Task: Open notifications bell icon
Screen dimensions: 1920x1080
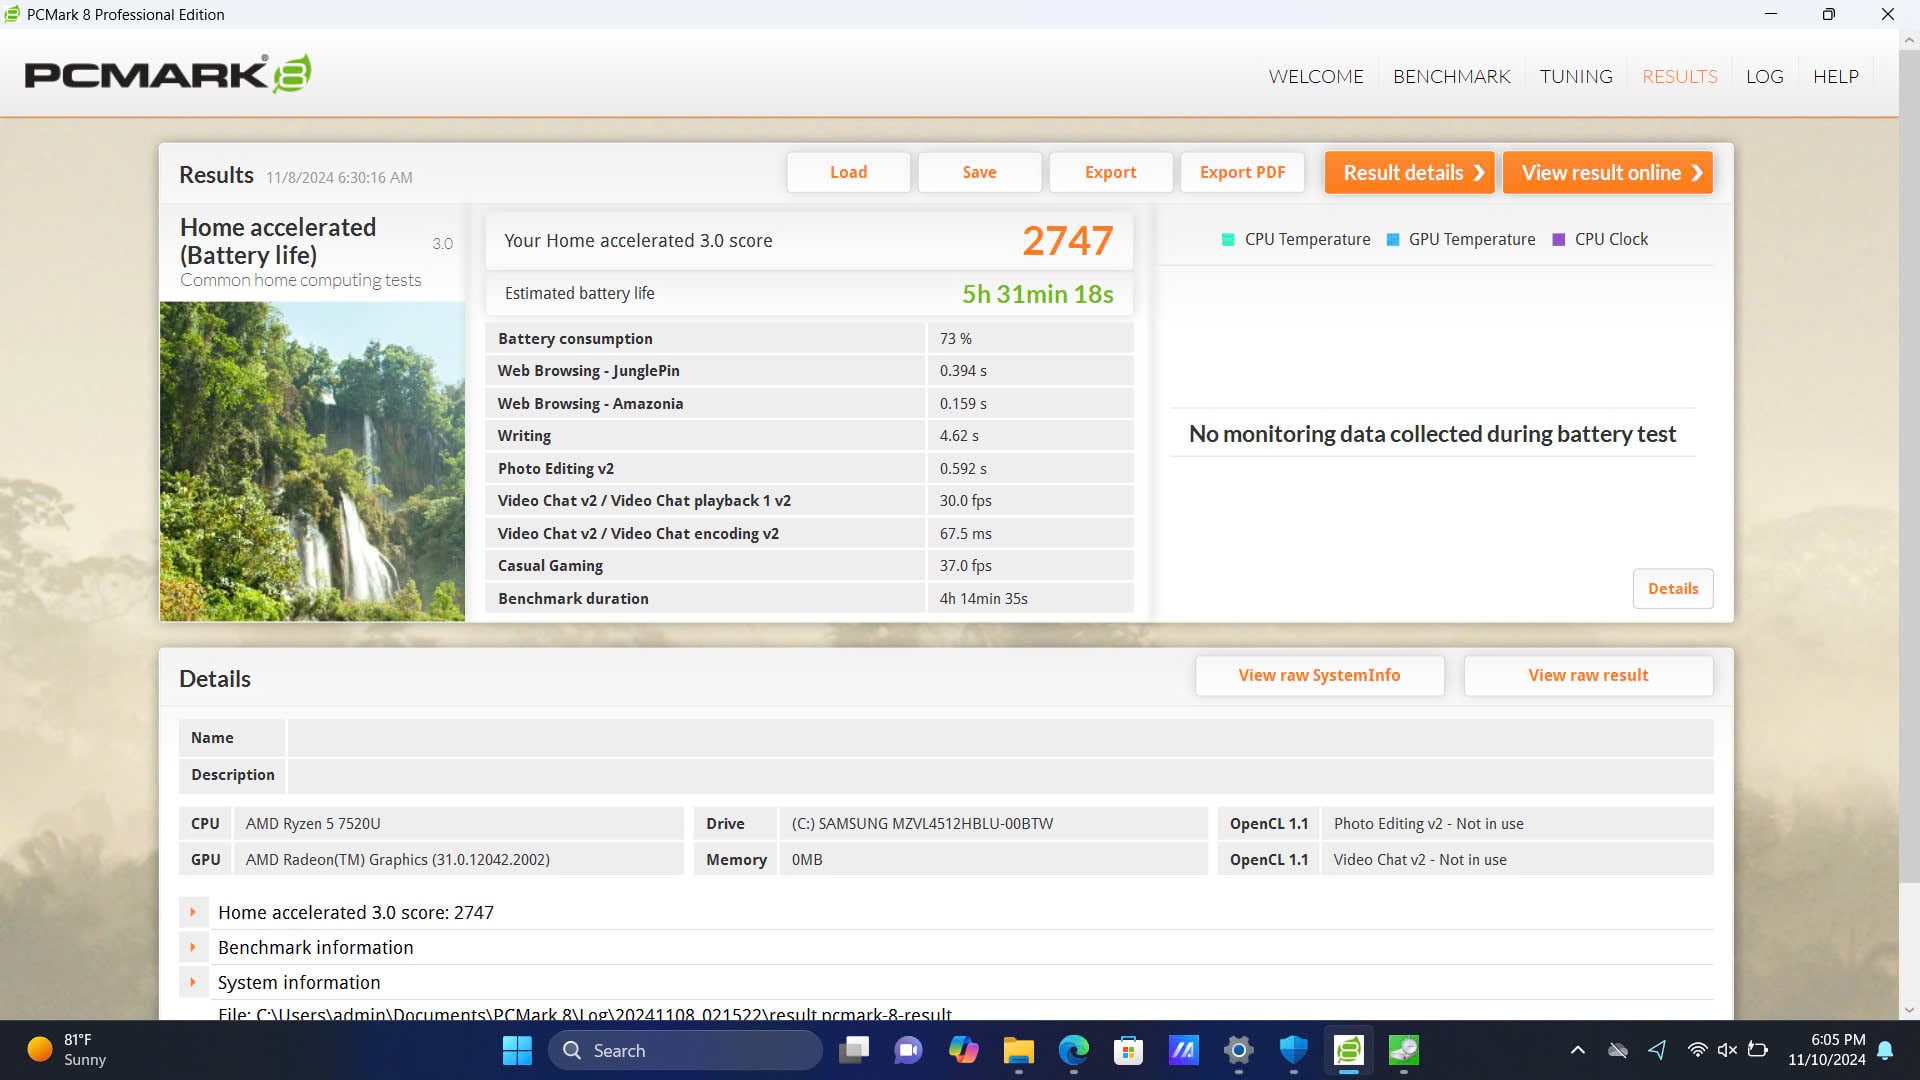Action: point(1885,1050)
